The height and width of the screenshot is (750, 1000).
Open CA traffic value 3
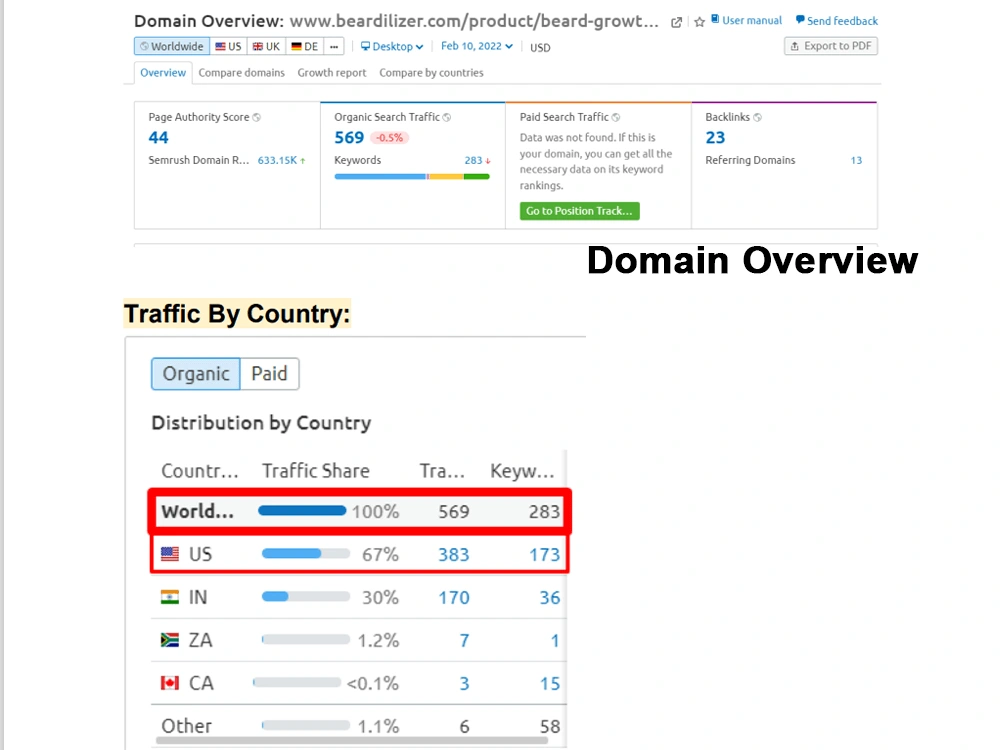coord(464,684)
